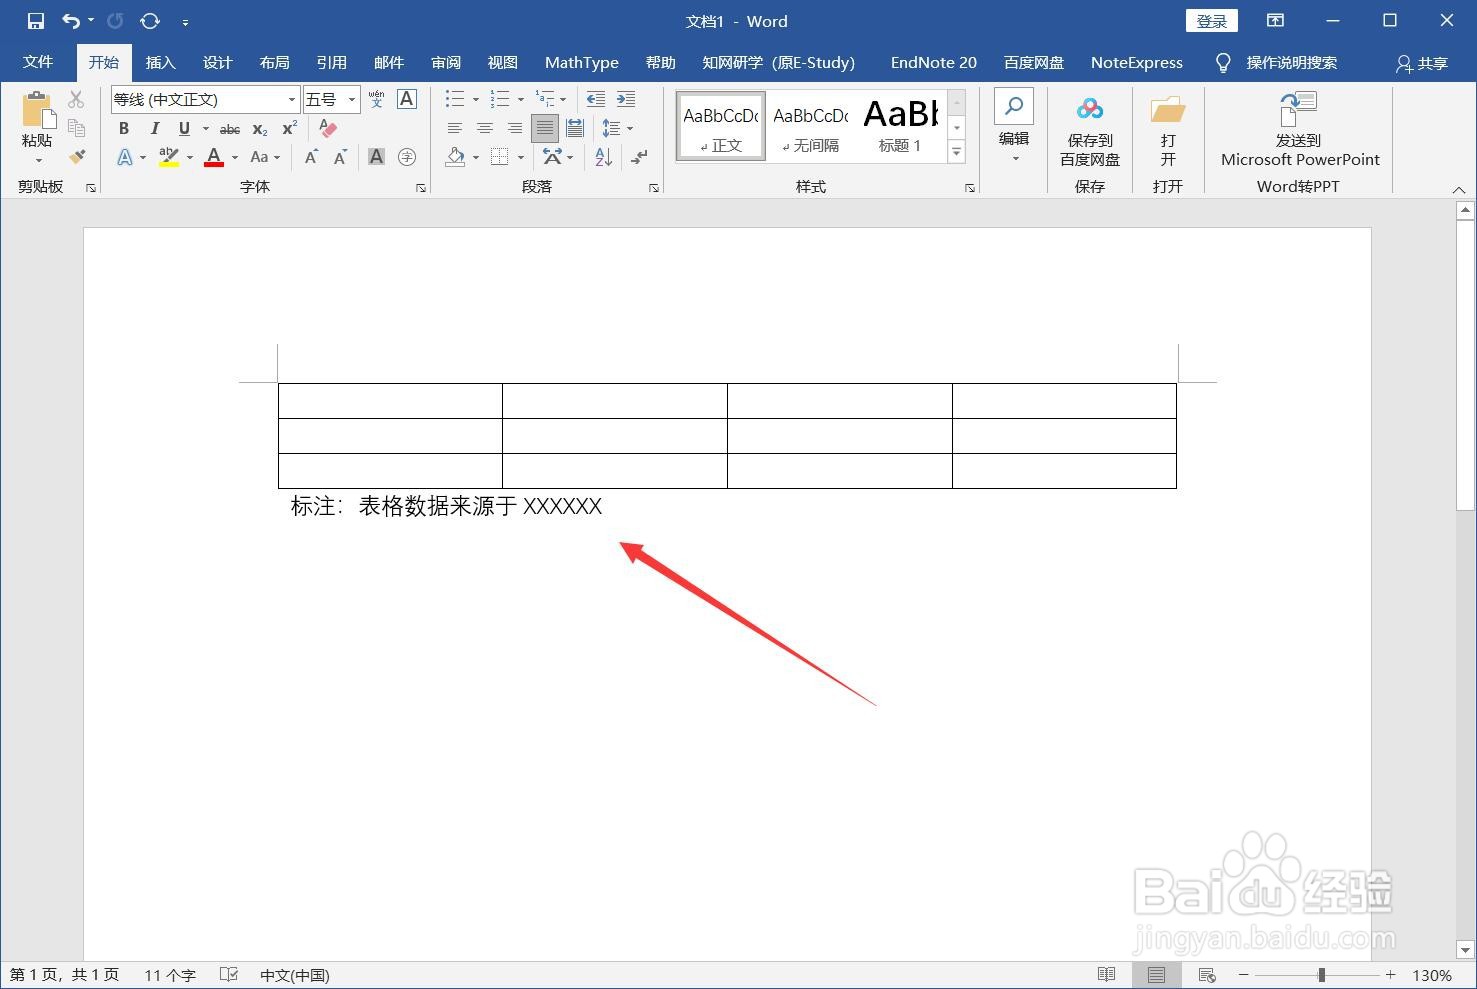Open the Change Case (Aa) dropdown
Image resolution: width=1477 pixels, height=989 pixels.
pyautogui.click(x=278, y=157)
